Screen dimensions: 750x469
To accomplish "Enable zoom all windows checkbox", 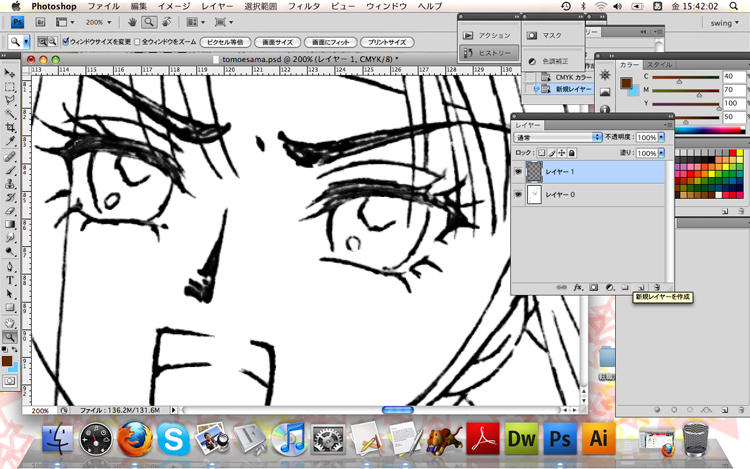I will [137, 42].
